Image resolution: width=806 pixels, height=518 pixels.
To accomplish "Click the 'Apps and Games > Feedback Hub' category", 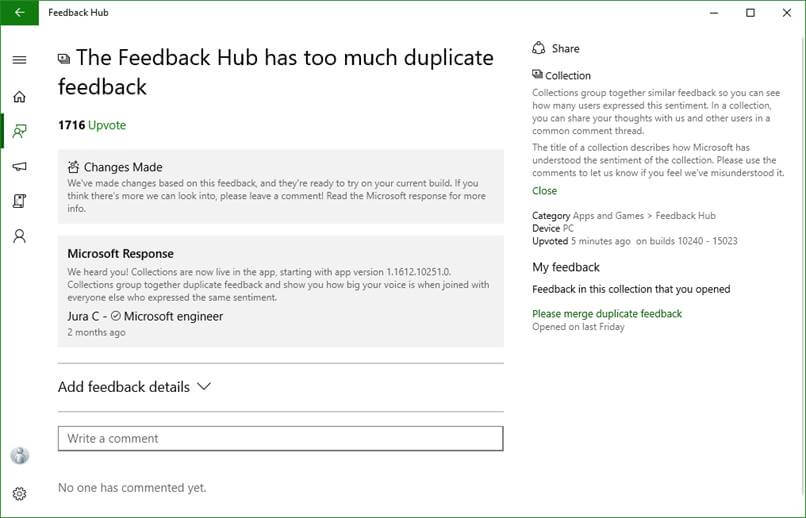I will point(644,216).
